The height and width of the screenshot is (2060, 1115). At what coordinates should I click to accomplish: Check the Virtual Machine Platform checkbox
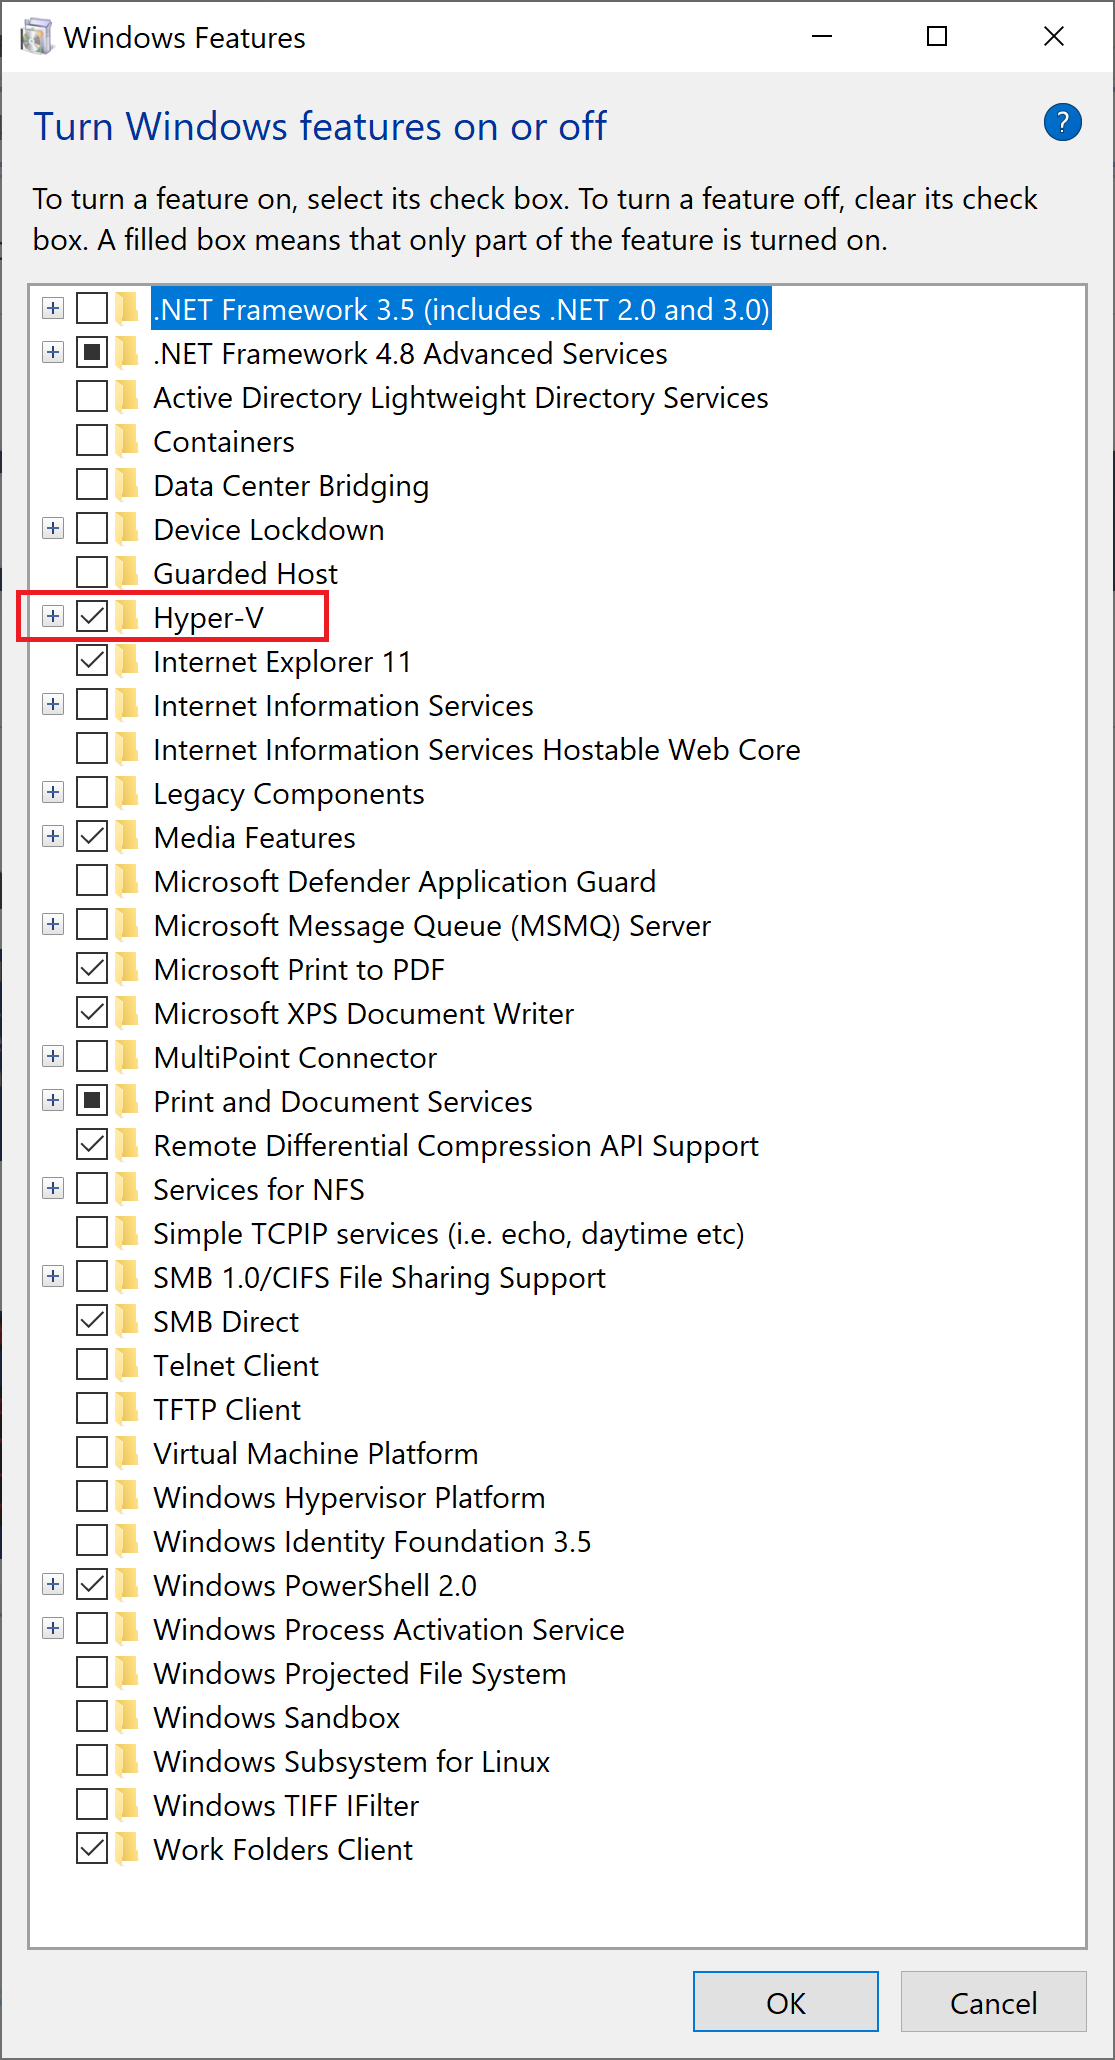(92, 1452)
